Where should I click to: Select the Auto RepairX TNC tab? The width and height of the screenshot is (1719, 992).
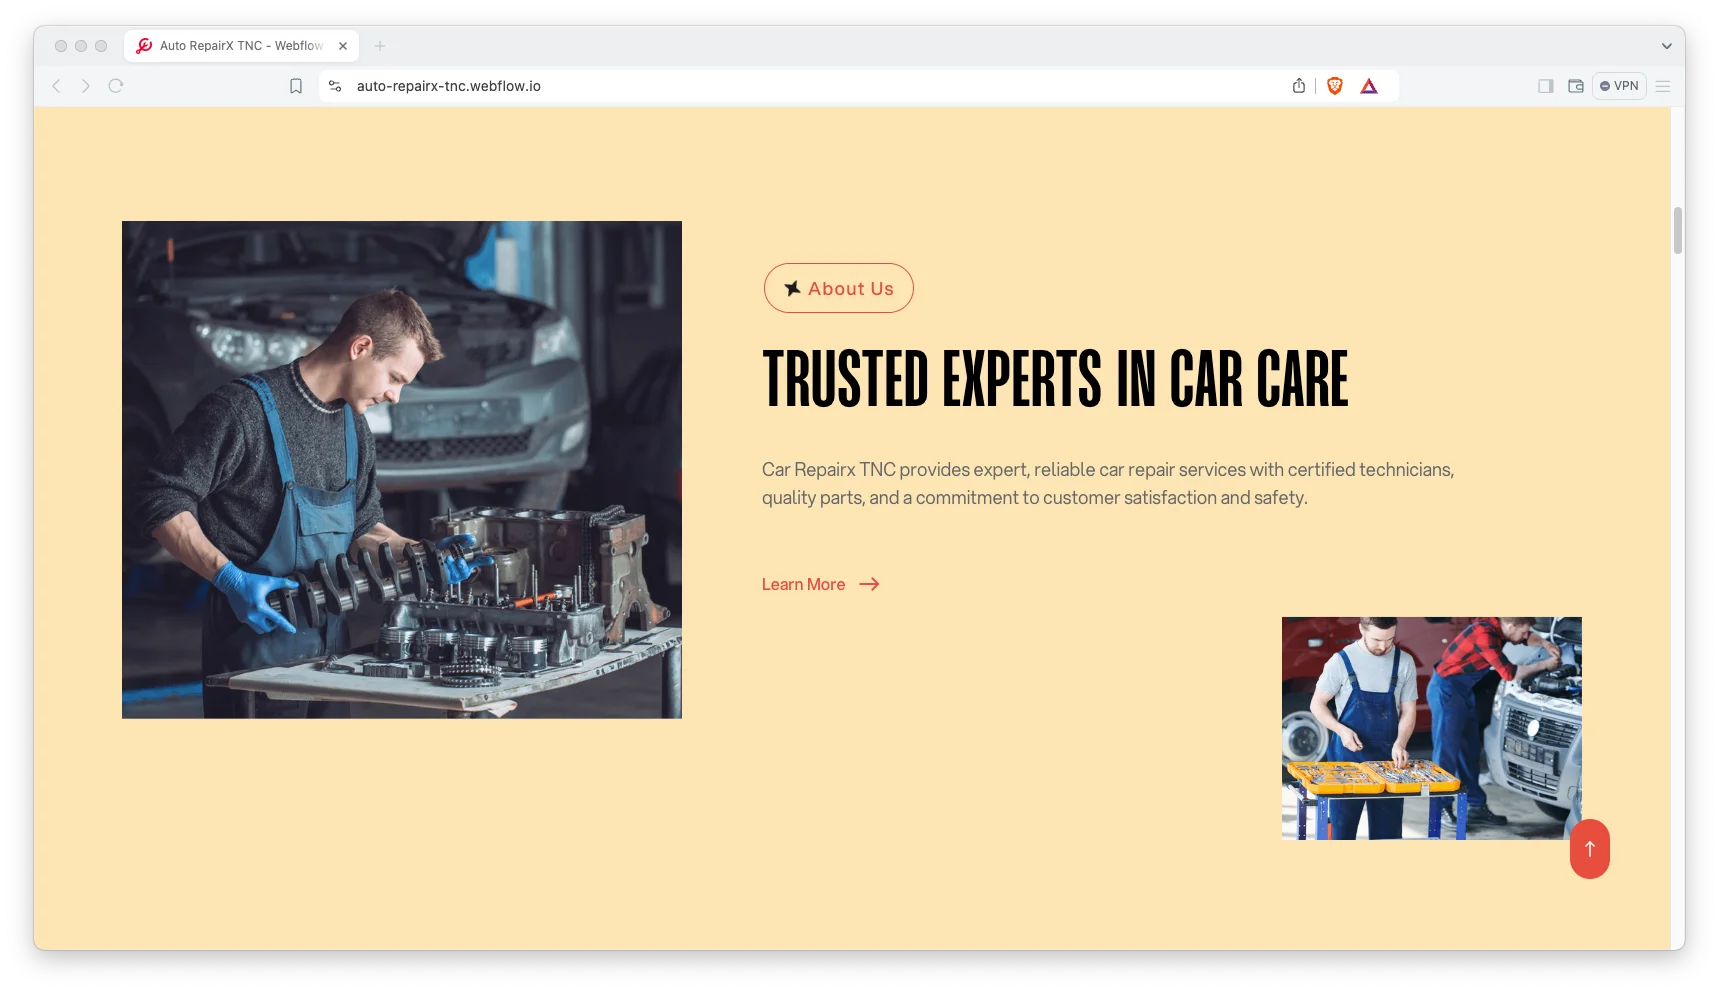click(242, 46)
